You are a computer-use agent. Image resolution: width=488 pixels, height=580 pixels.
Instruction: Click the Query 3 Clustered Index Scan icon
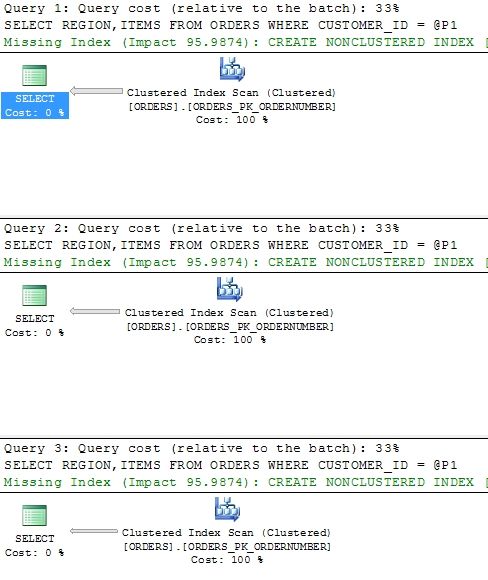[x=228, y=509]
